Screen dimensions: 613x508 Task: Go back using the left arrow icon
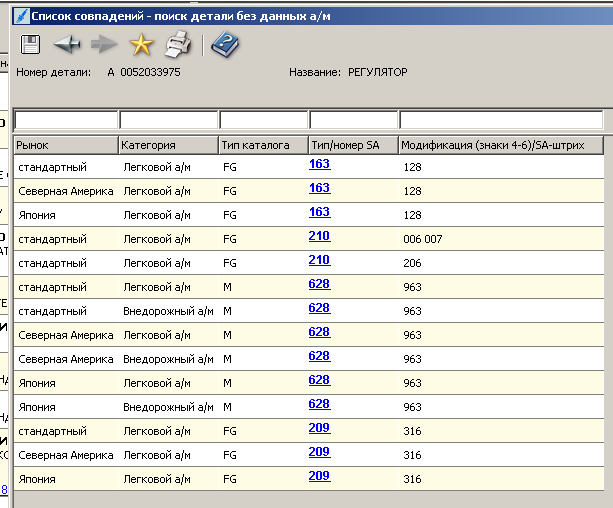pos(67,44)
